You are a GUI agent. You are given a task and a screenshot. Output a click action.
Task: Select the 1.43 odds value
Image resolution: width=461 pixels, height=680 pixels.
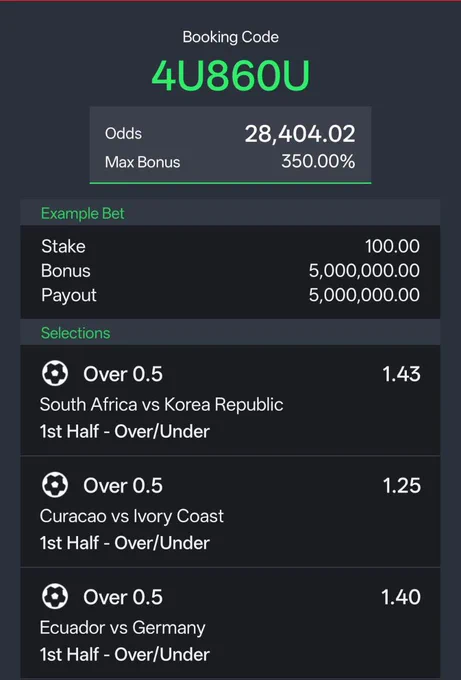[x=401, y=374]
